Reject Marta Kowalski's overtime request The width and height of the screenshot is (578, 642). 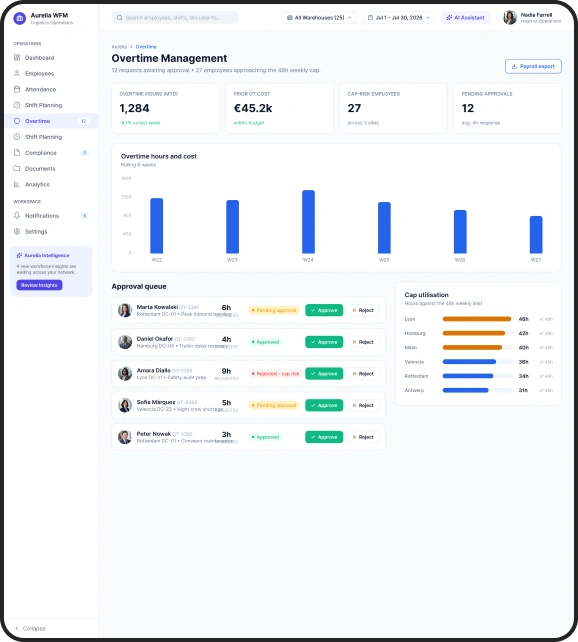363,310
